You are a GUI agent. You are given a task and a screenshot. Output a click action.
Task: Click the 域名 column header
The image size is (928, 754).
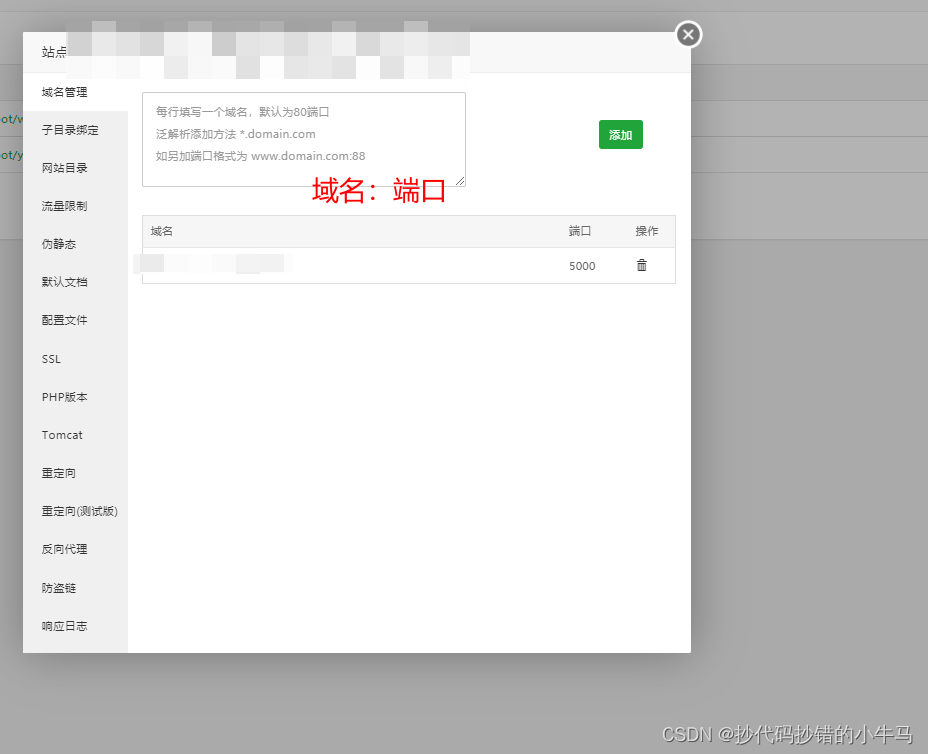[162, 231]
